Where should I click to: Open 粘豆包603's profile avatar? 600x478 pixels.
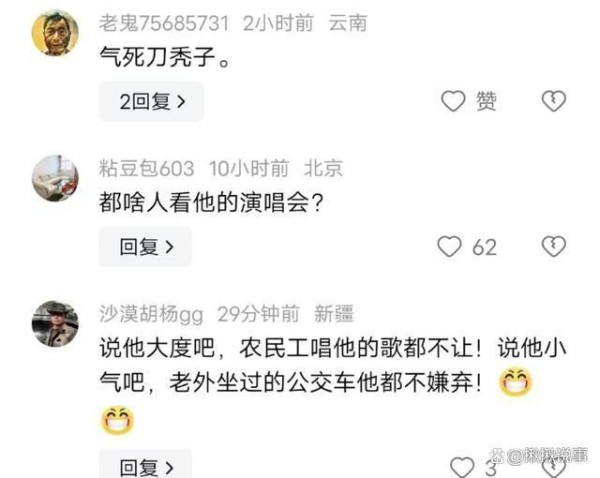[x=55, y=178]
